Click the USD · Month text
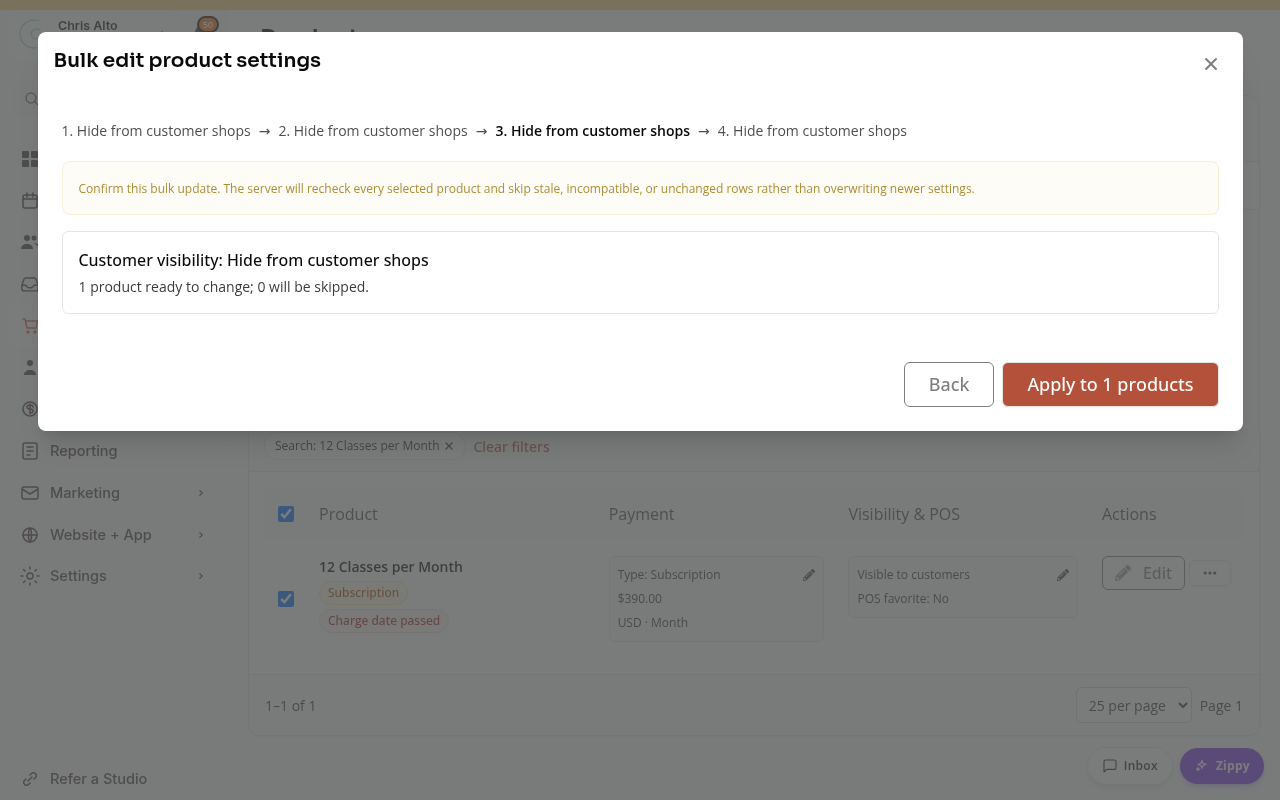 click(x=653, y=623)
